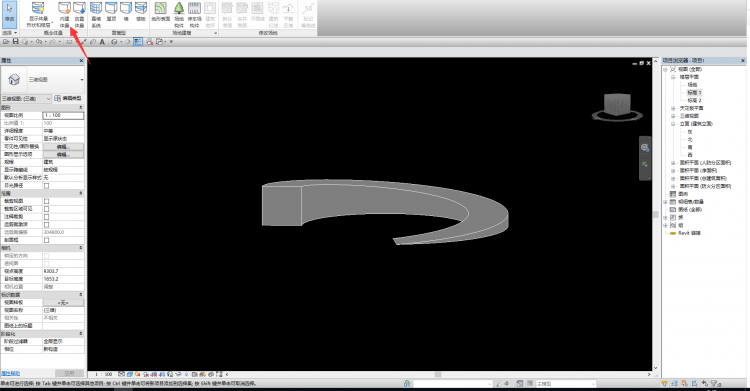Save project with the floppy icon

pyautogui.click(x=15, y=42)
